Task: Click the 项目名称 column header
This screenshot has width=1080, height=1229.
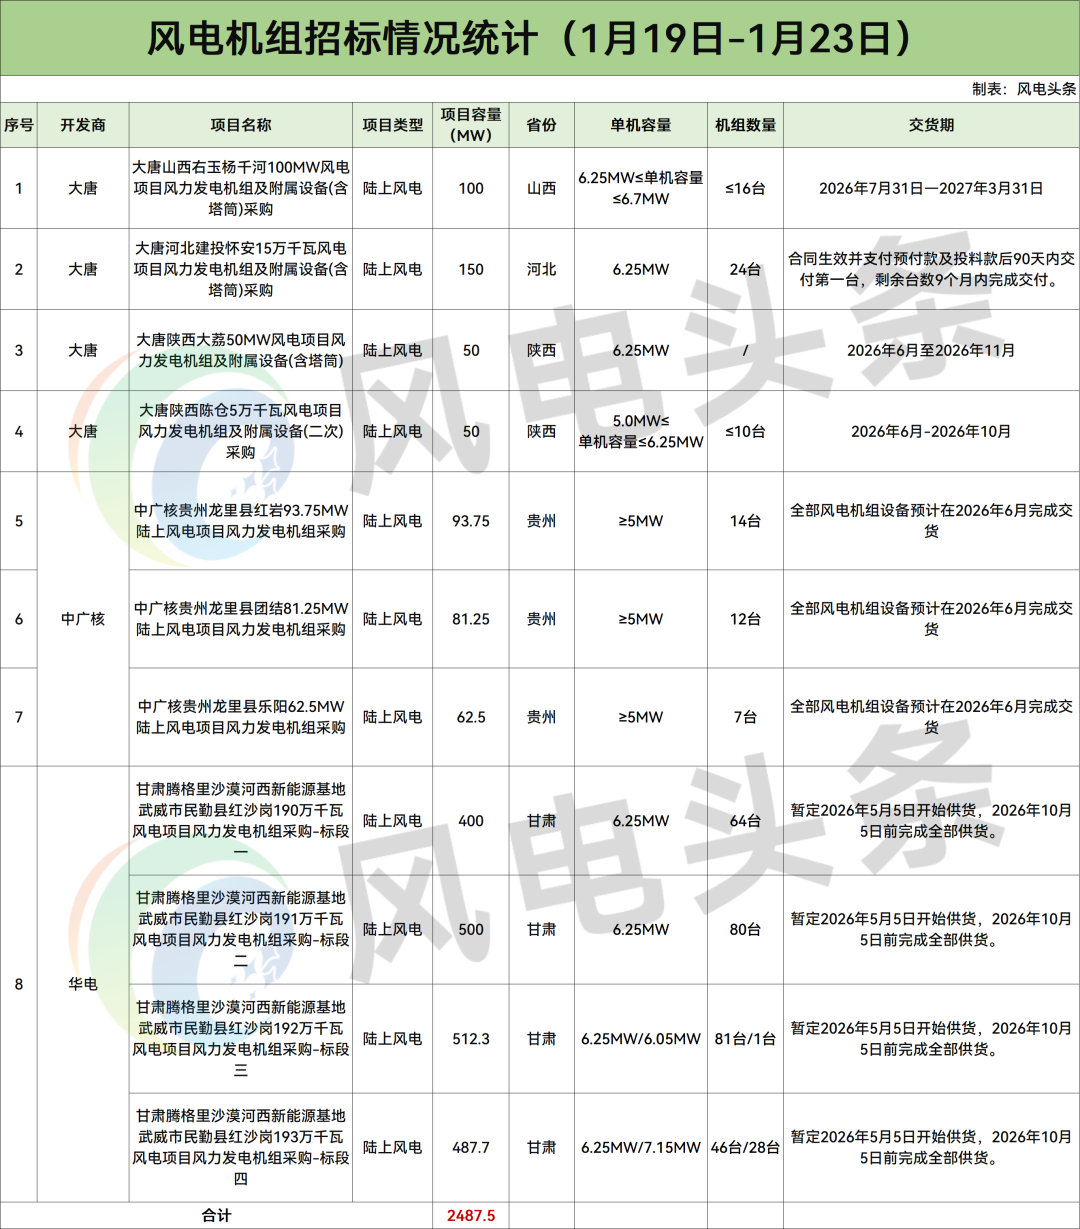Action: pos(240,125)
